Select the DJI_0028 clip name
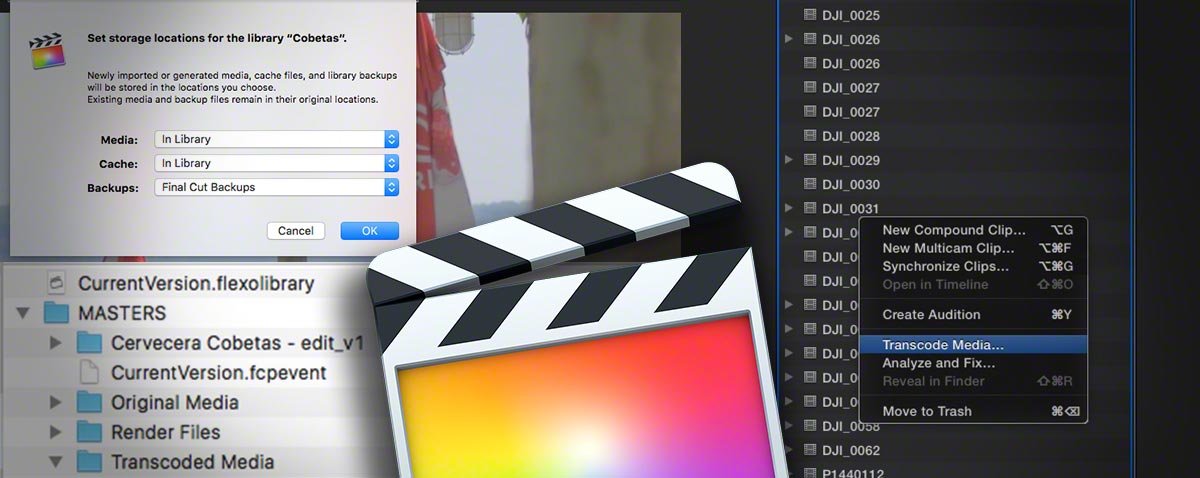The height and width of the screenshot is (478, 1200). [x=851, y=136]
